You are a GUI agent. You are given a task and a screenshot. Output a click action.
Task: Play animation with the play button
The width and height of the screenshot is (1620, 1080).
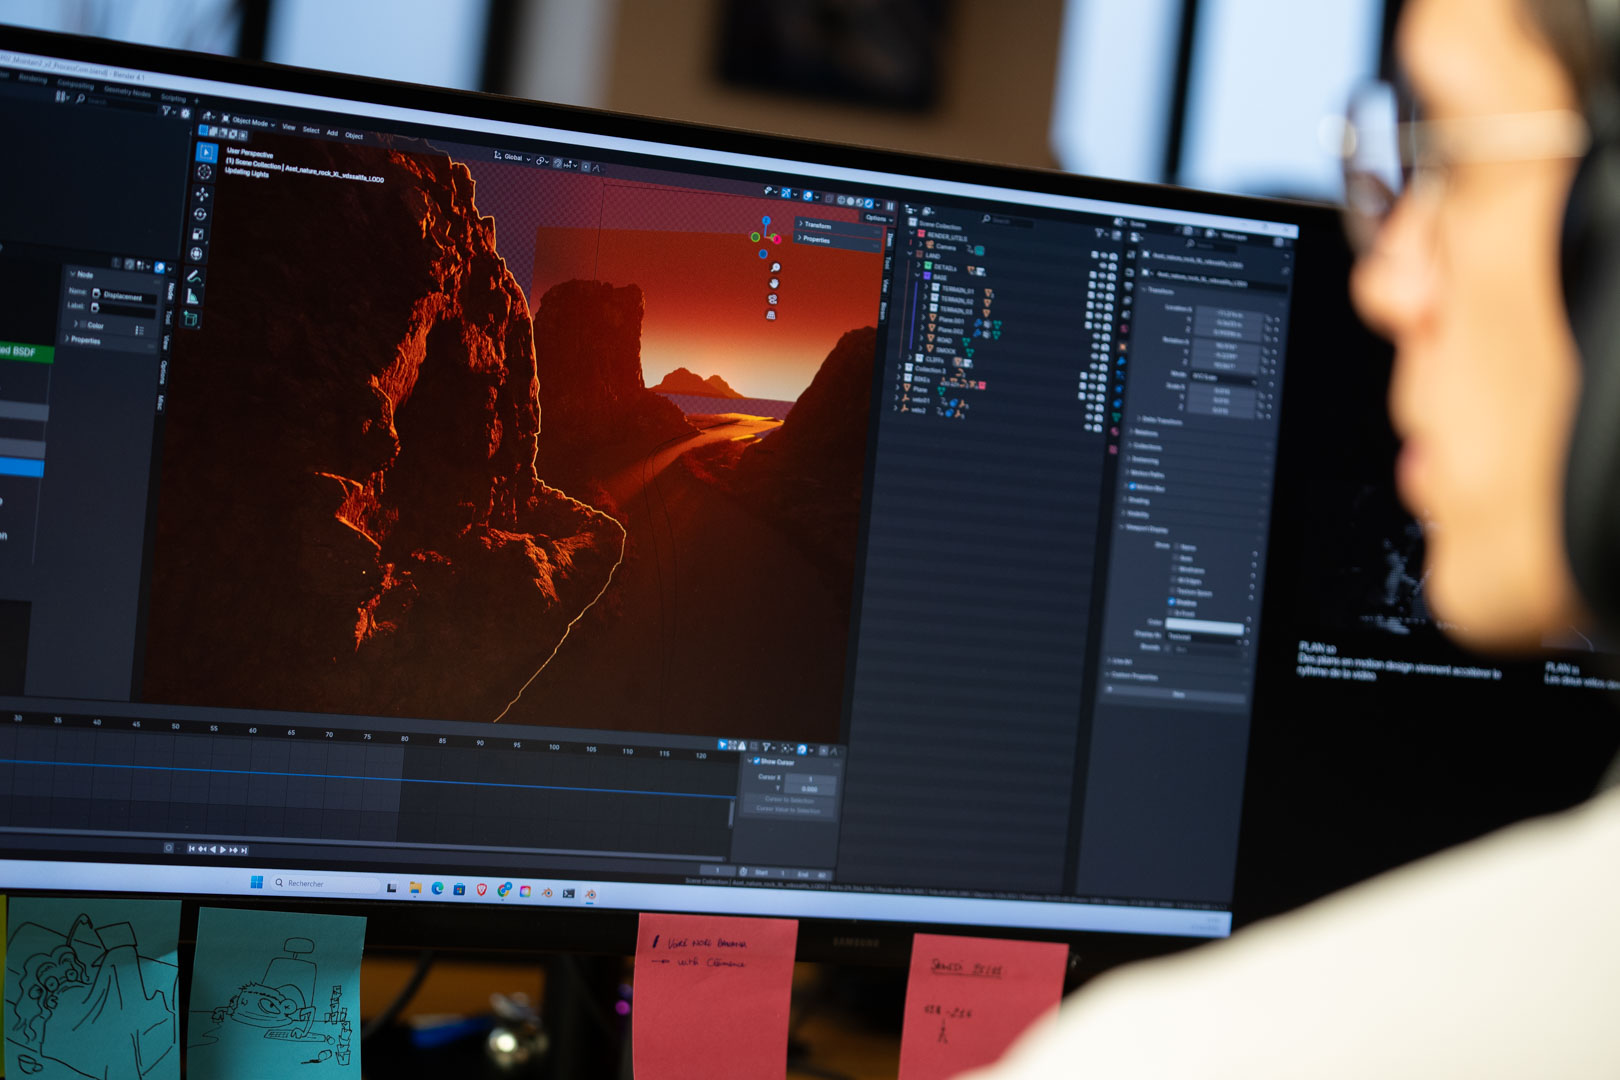point(223,850)
